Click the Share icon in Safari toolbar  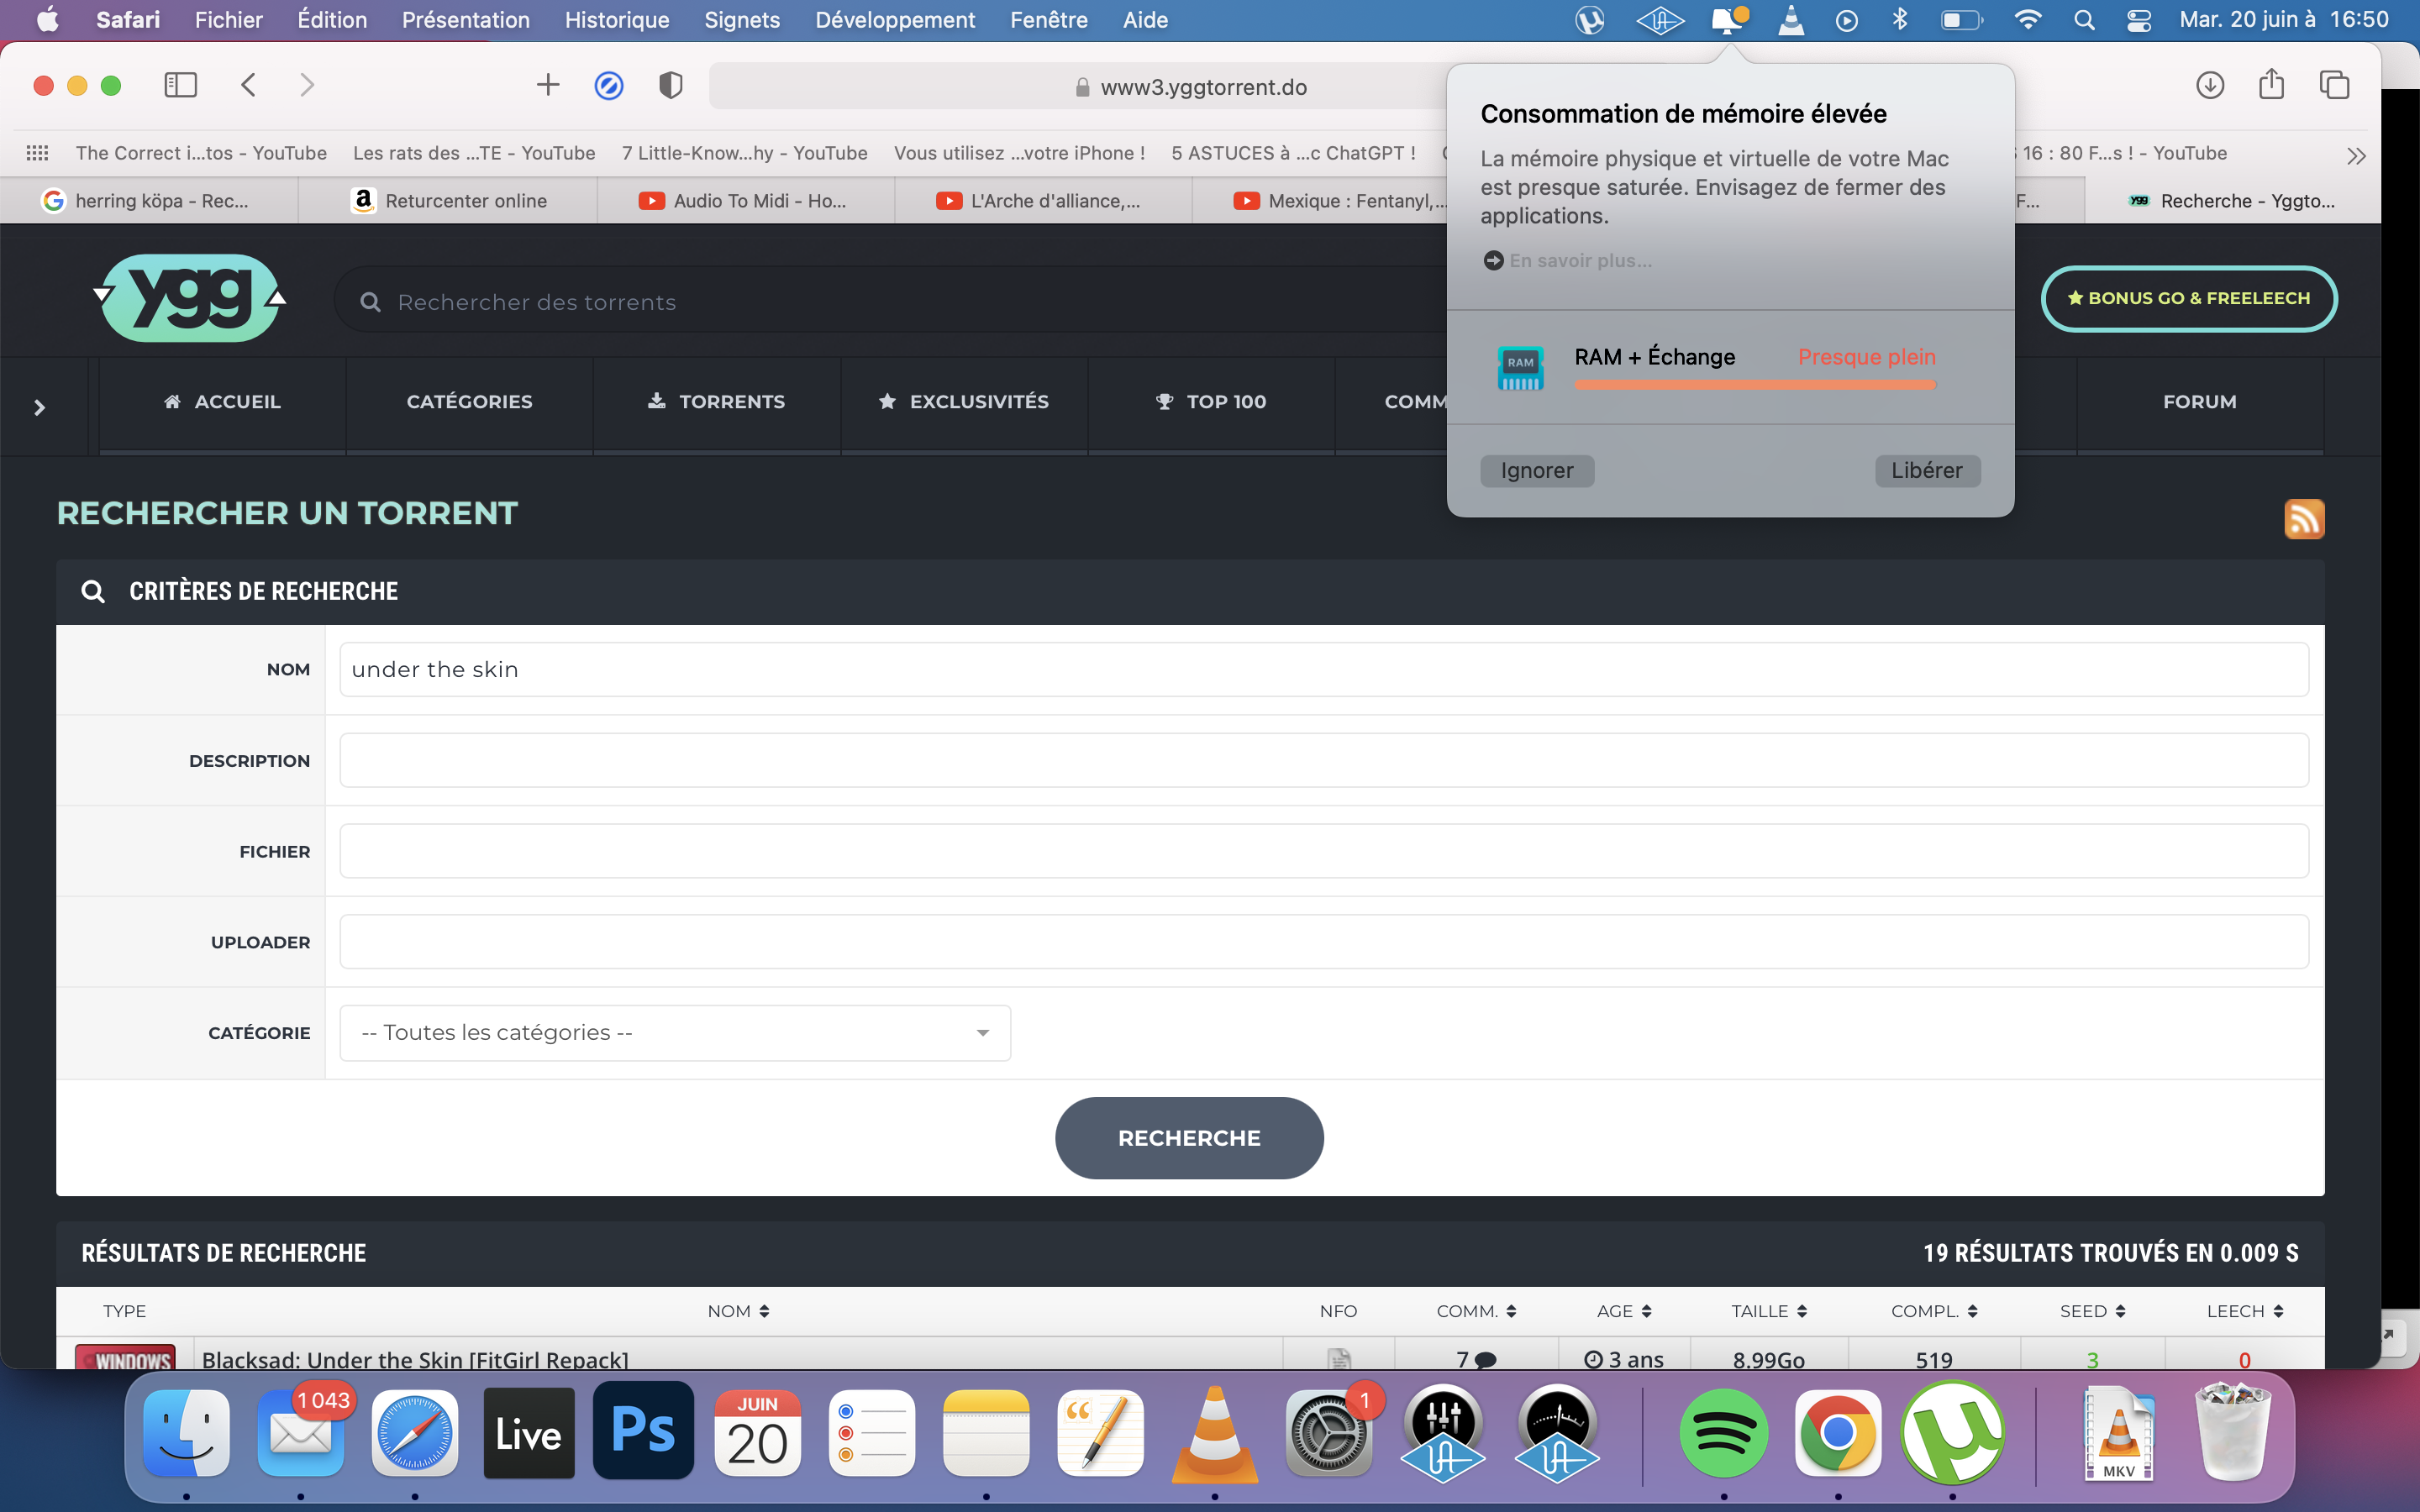tap(2271, 85)
